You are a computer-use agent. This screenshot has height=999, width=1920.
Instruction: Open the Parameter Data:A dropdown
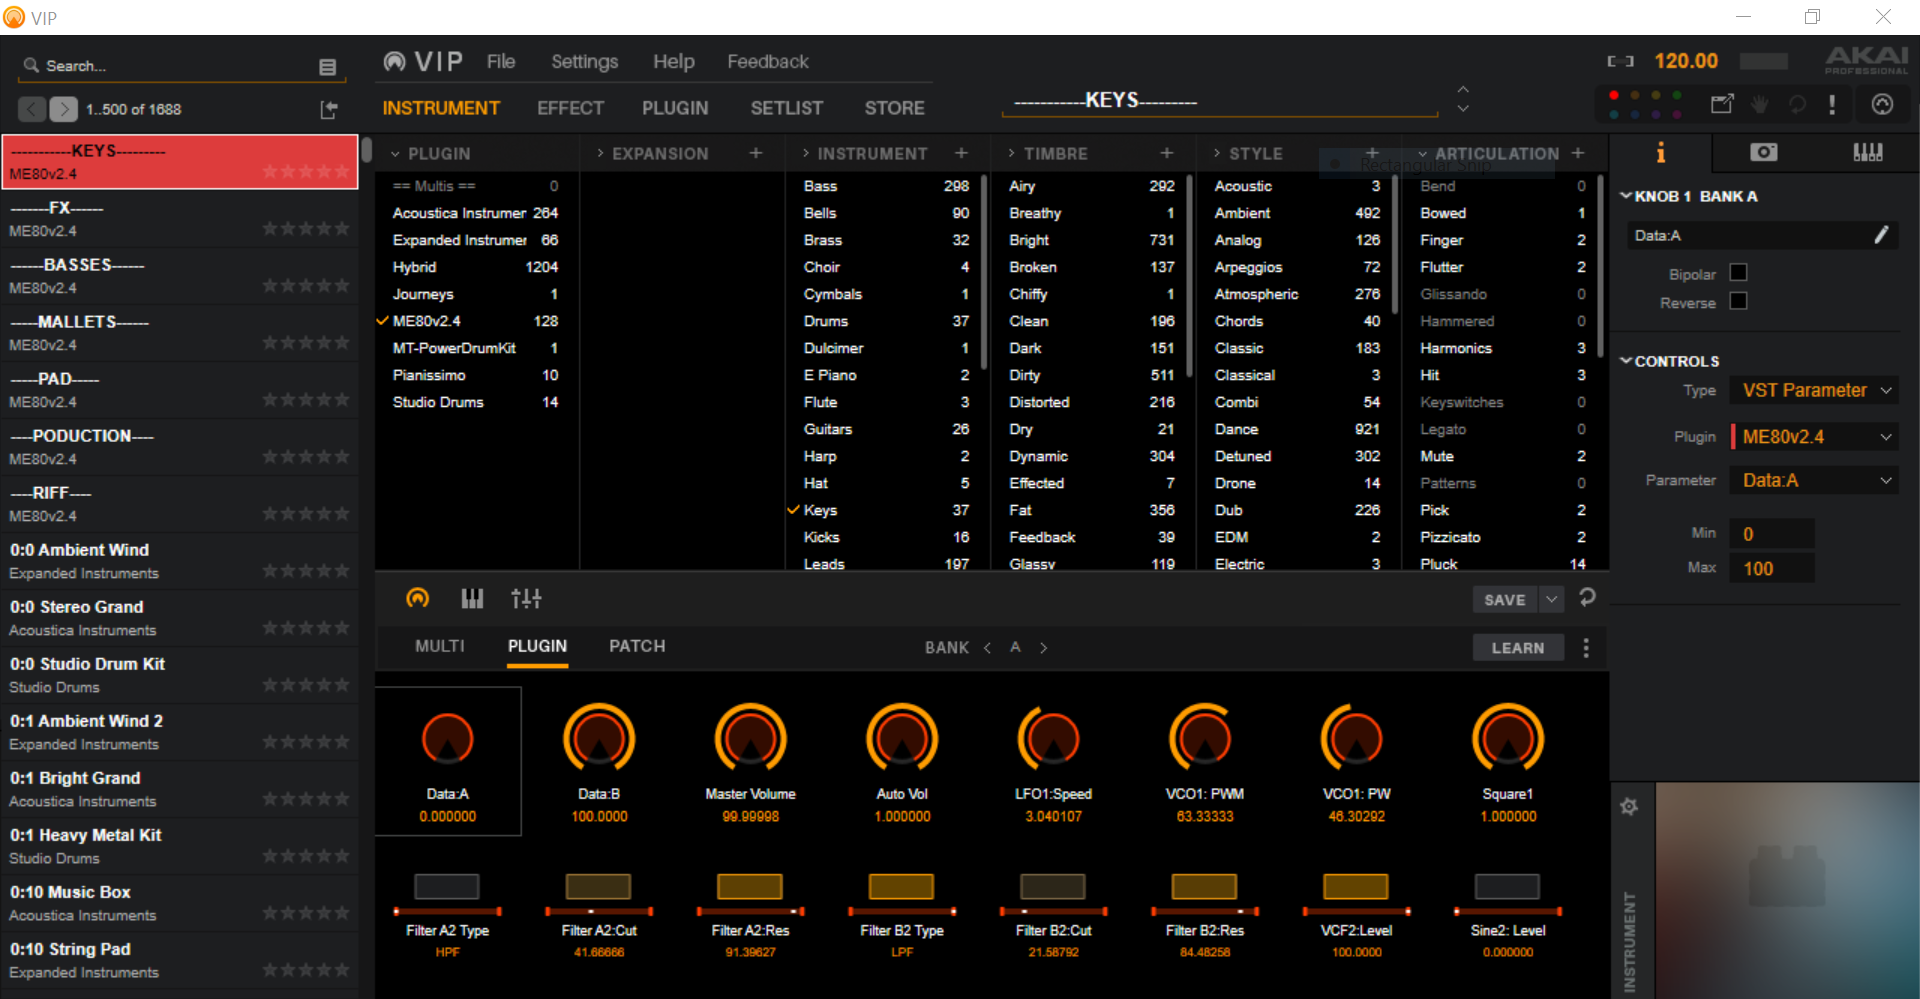point(1815,480)
